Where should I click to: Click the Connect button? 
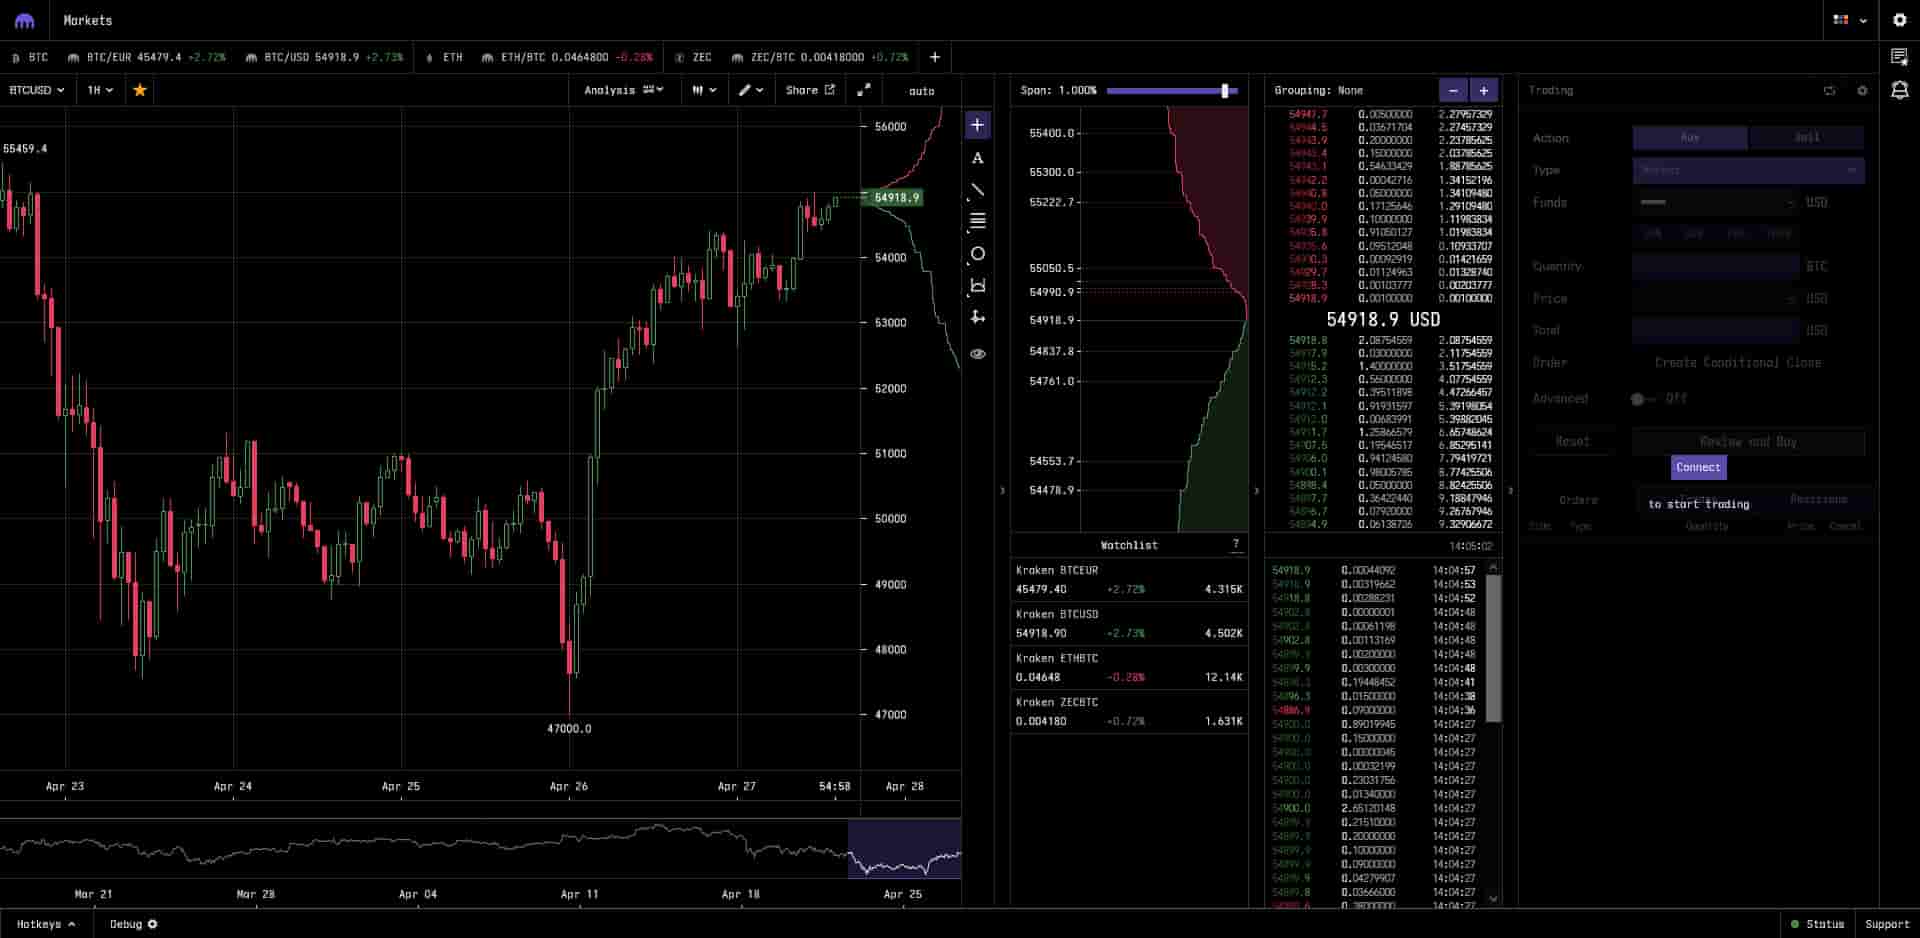coord(1698,467)
